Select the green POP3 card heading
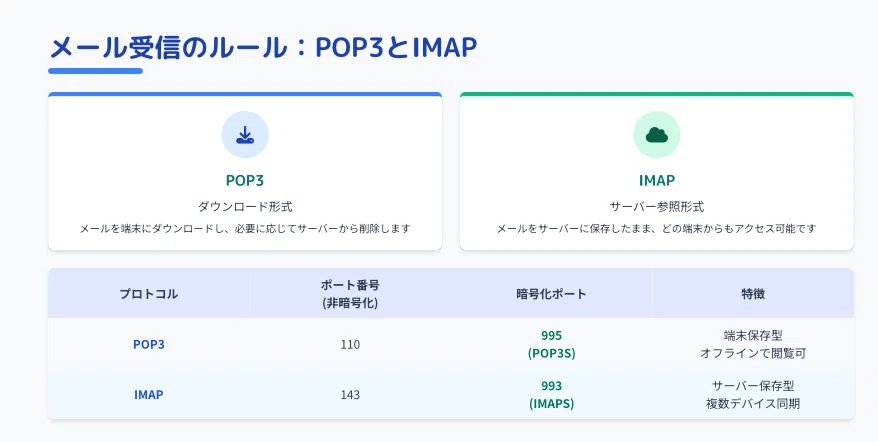This screenshot has width=878, height=442. pyautogui.click(x=245, y=180)
